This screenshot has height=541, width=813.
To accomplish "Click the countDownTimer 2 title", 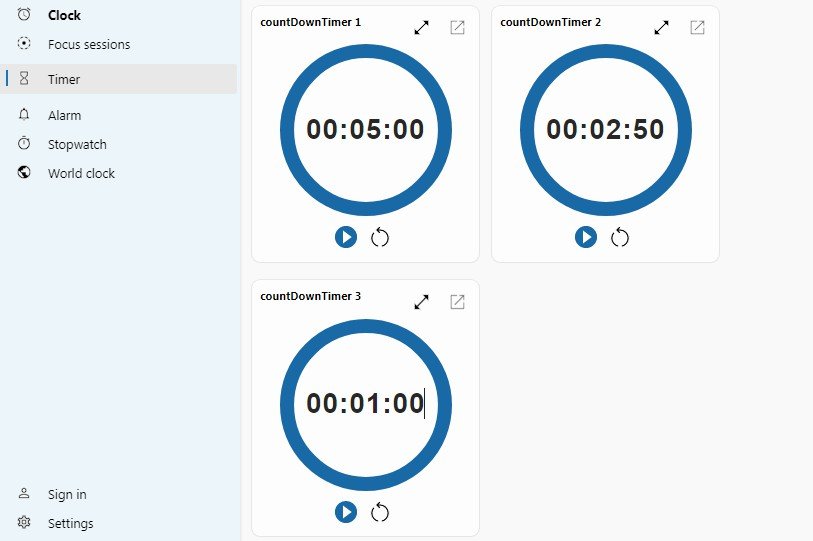I will (x=551, y=22).
